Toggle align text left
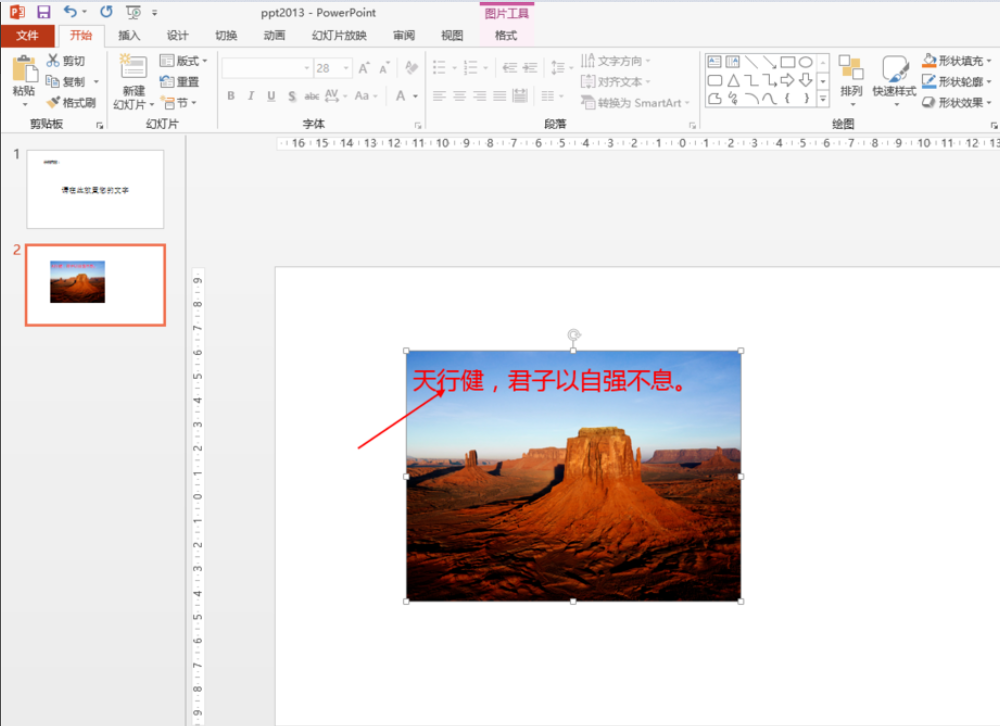Screen dimensions: 1000x726 pyautogui.click(x=439, y=96)
